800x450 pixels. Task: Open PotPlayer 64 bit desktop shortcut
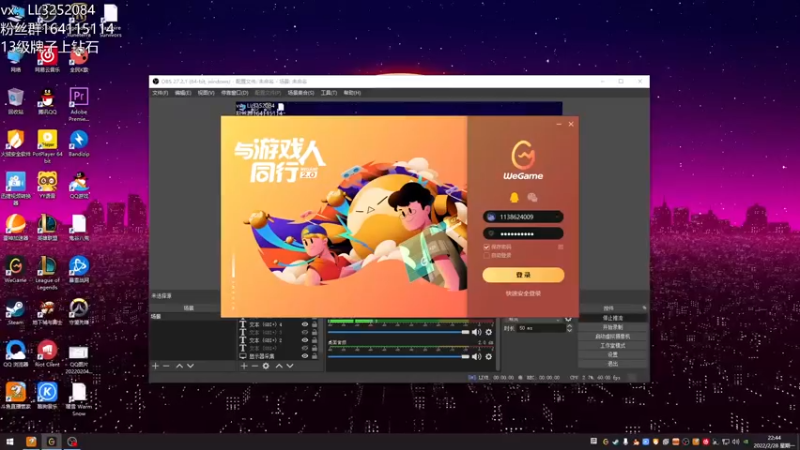[47, 146]
